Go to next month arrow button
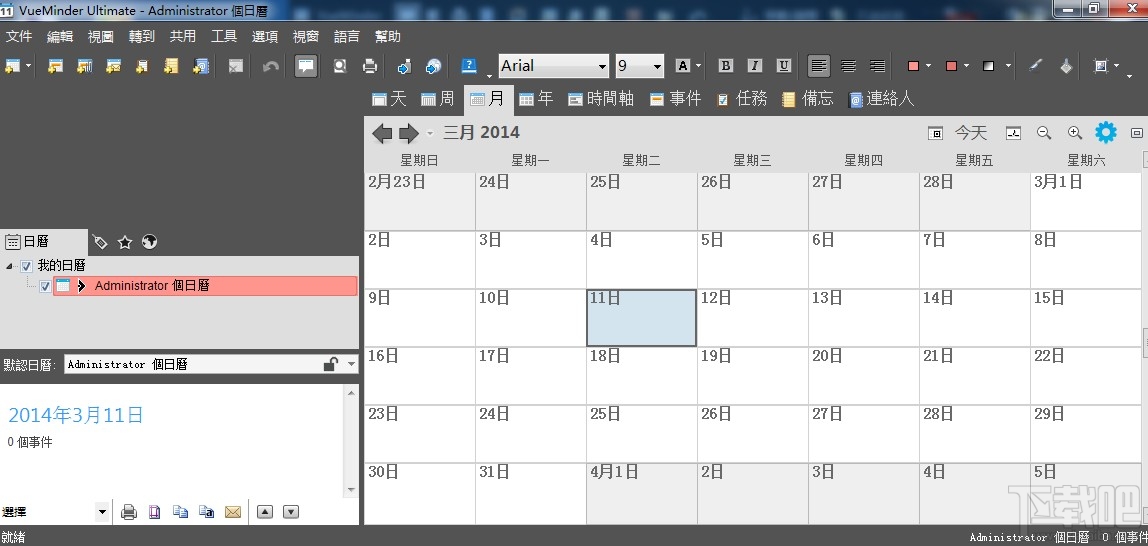This screenshot has width=1148, height=546. coord(408,133)
